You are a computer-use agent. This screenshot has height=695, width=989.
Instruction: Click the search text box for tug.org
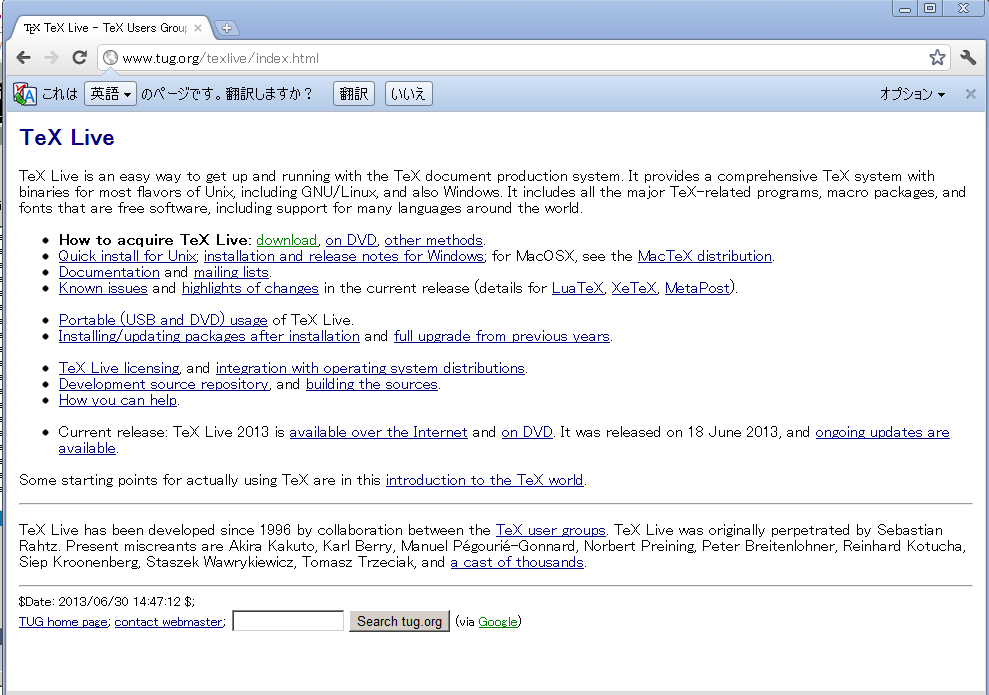(x=288, y=621)
